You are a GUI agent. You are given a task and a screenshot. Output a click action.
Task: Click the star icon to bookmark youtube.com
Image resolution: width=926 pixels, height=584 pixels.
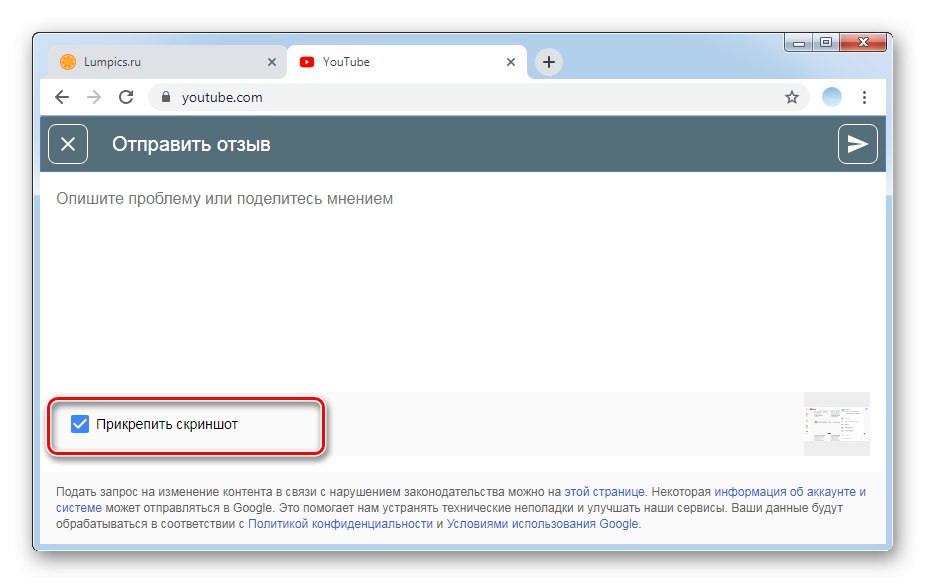coord(792,97)
